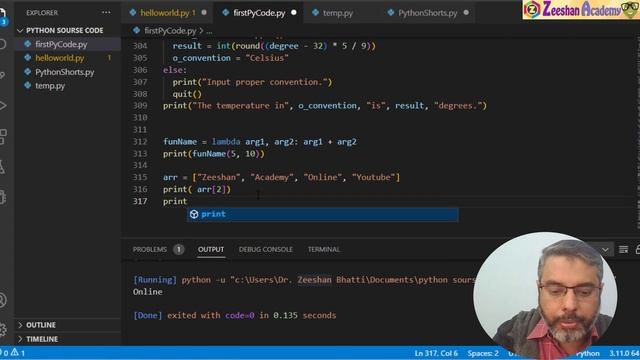Select firstPyCode.py in the Explorer tree

[67, 44]
